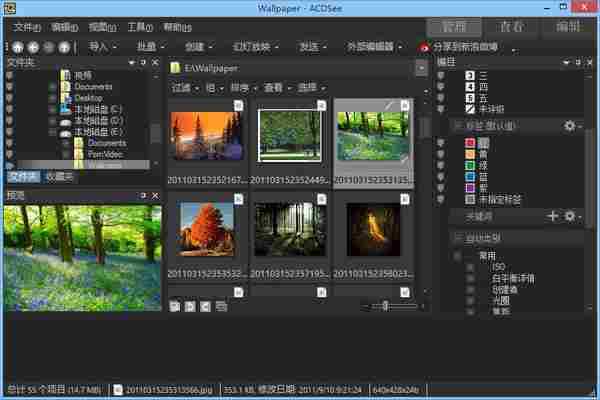The width and height of the screenshot is (600, 400).
Task: Choose the green 绿 color label
Action: point(470,166)
